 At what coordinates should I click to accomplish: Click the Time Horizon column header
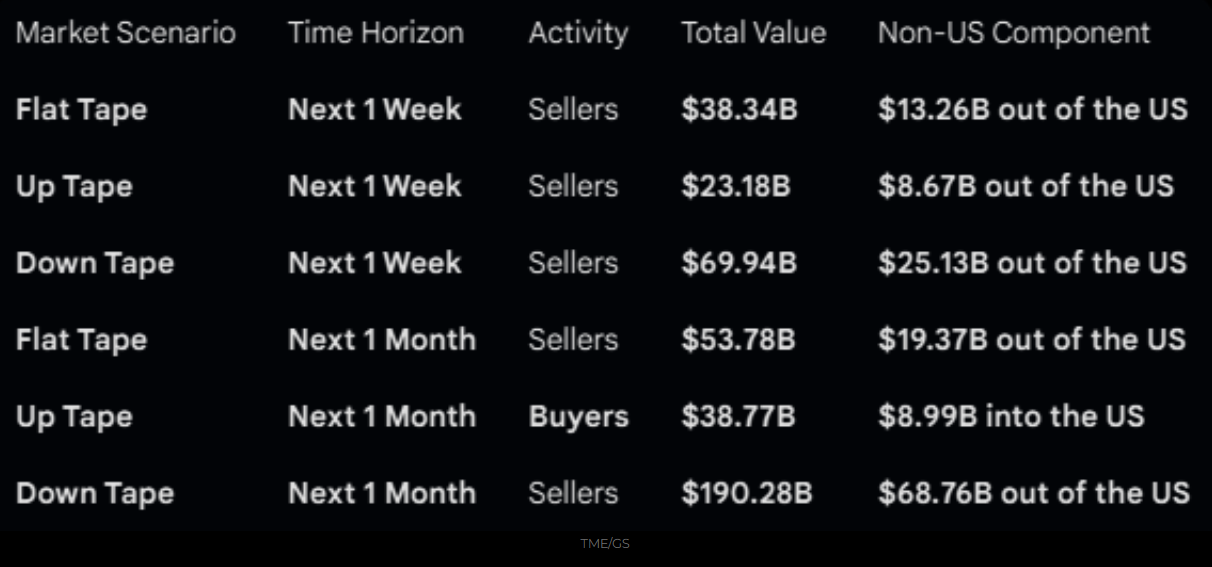click(376, 33)
